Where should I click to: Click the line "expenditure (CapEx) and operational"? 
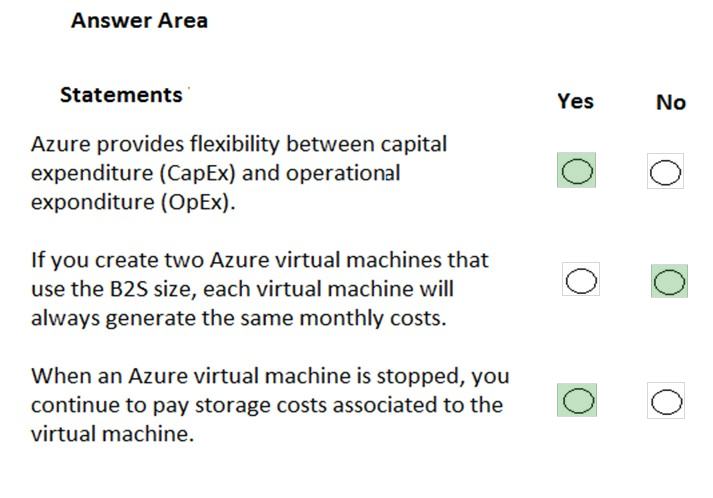[x=215, y=173]
